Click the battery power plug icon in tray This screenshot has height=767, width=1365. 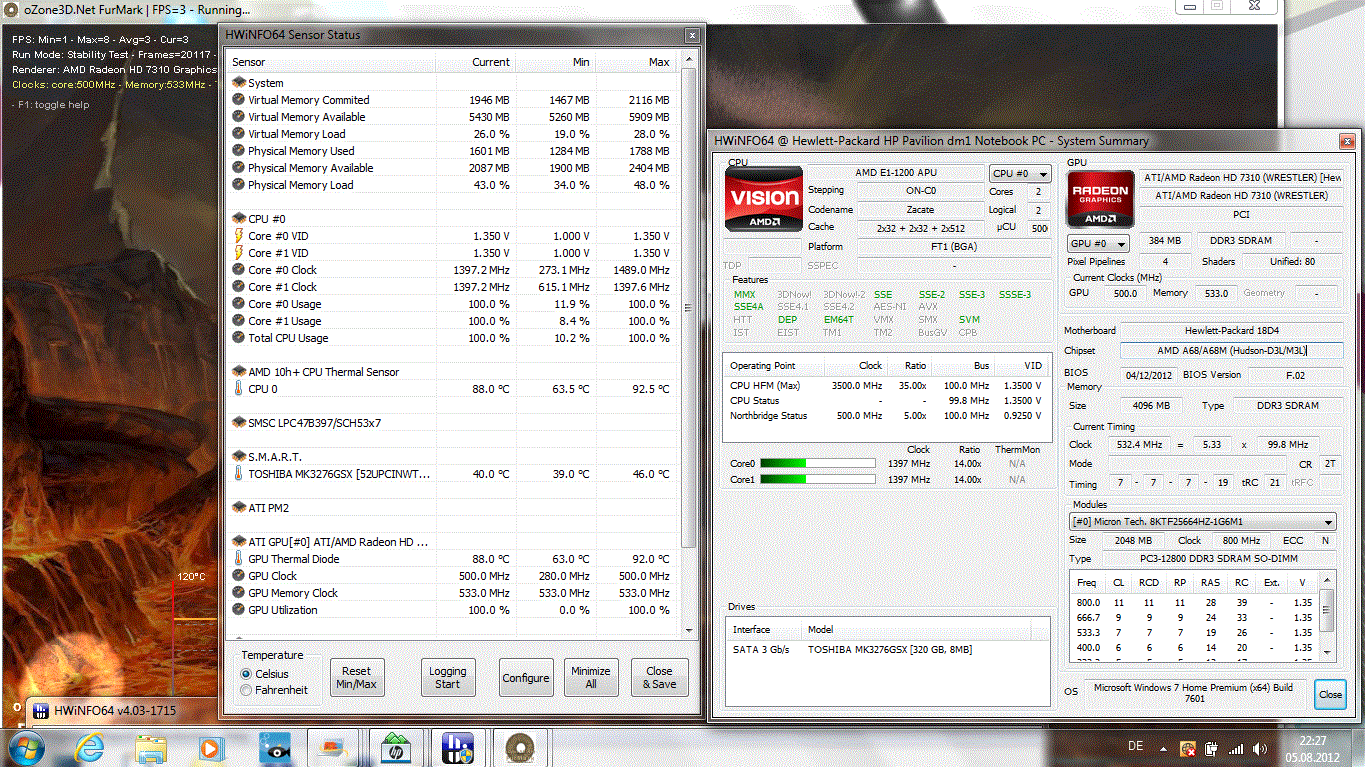pyautogui.click(x=1212, y=748)
